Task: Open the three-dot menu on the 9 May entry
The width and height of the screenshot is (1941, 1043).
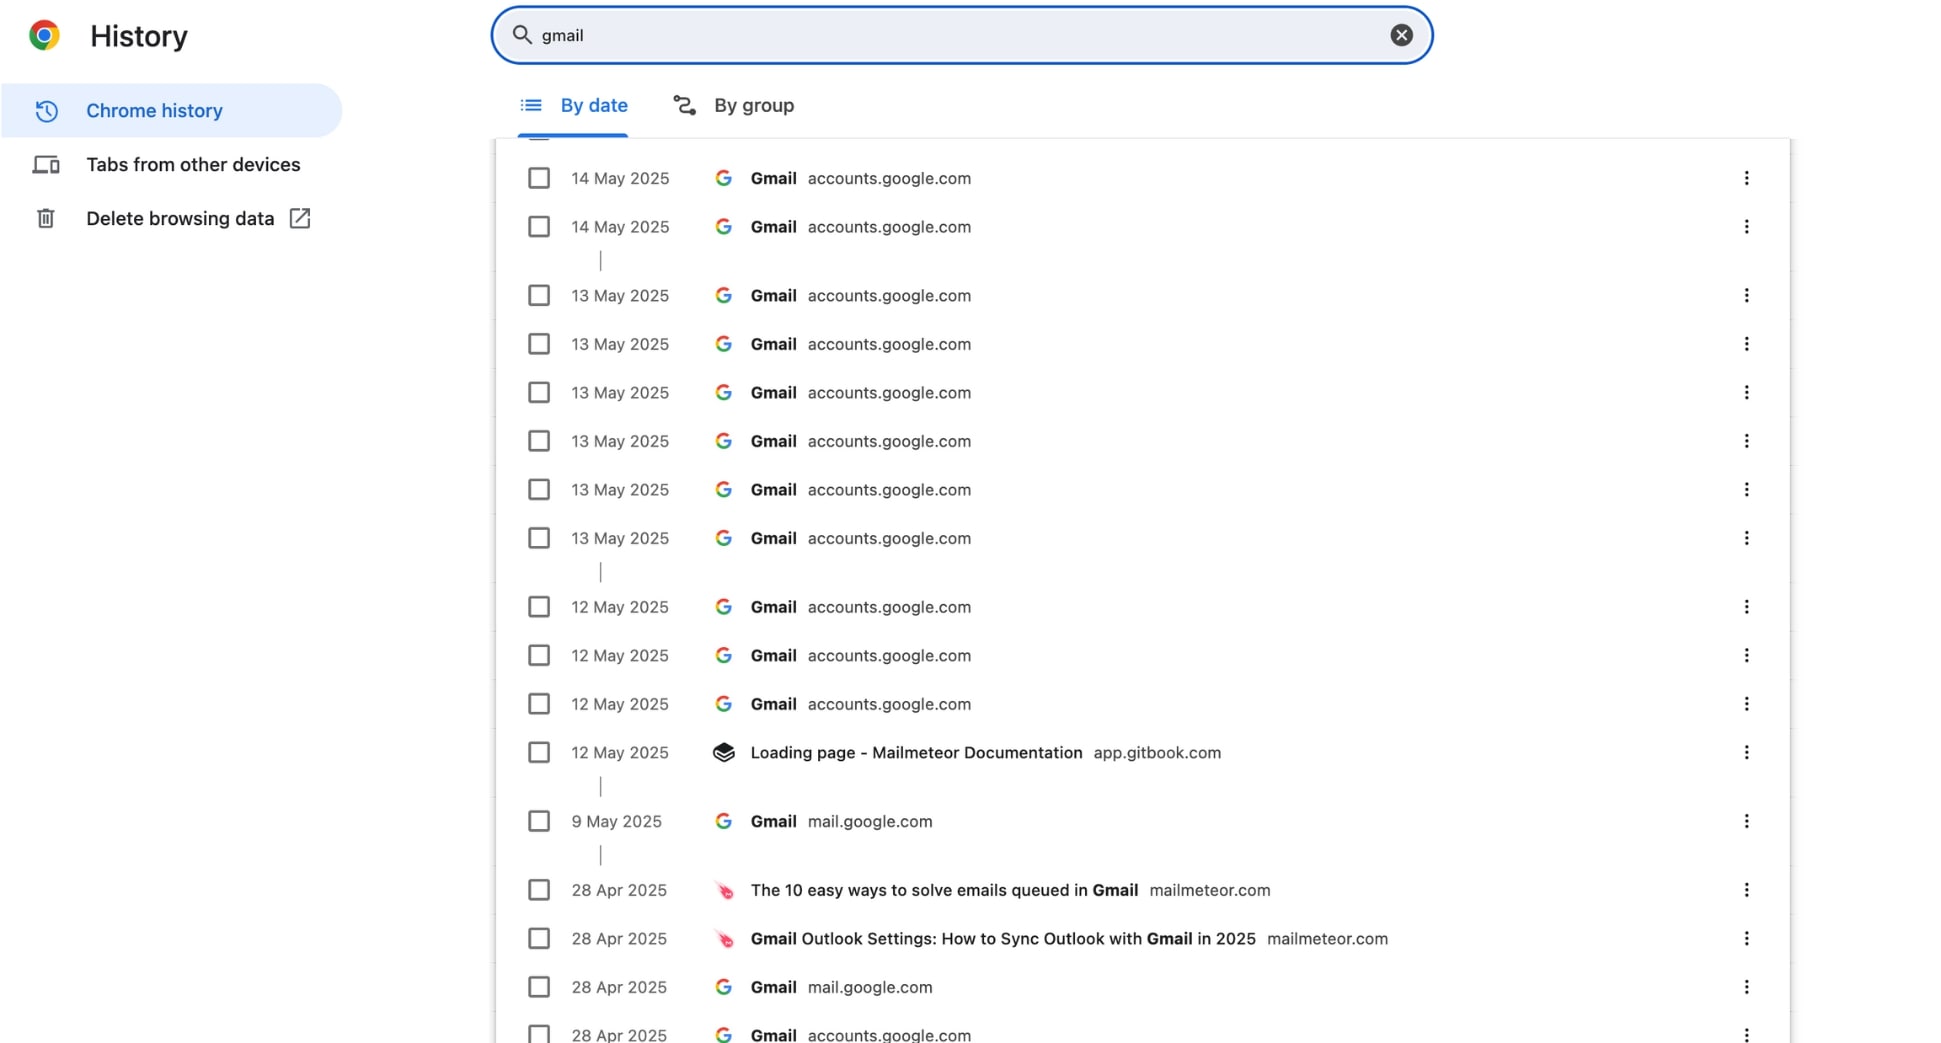Action: pyautogui.click(x=1747, y=821)
